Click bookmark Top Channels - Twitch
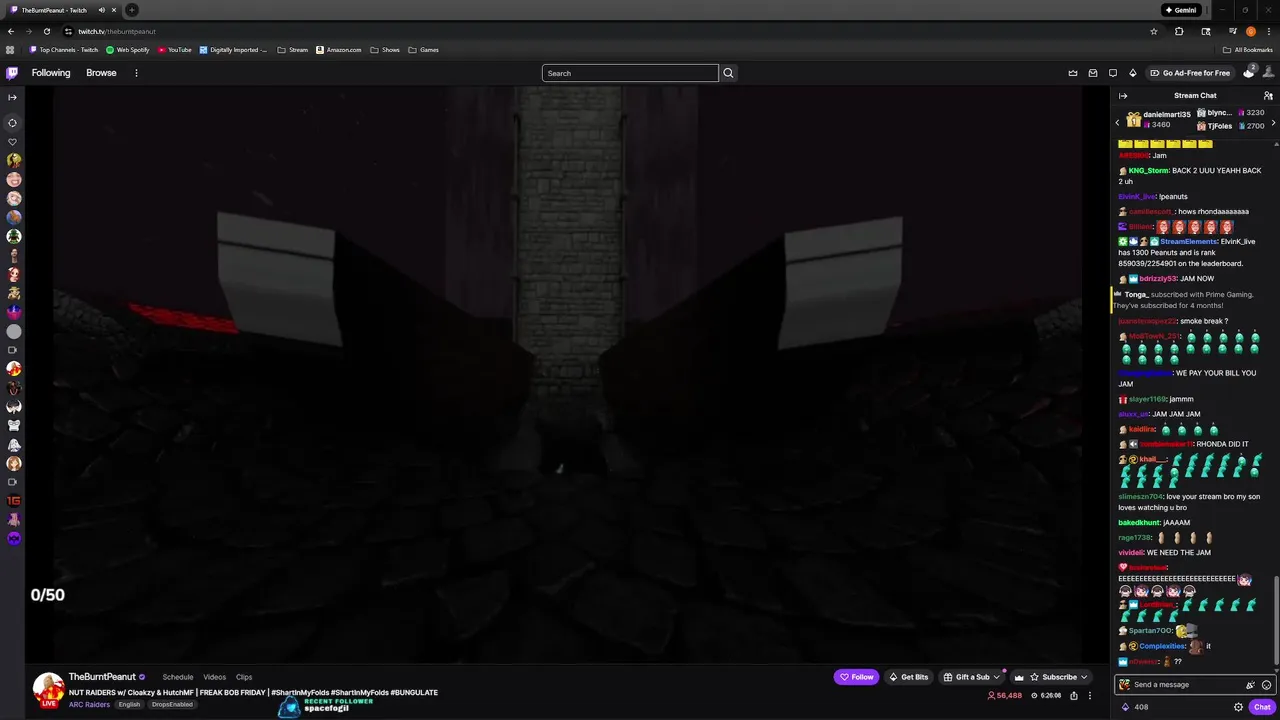1280x720 pixels. coord(63,50)
